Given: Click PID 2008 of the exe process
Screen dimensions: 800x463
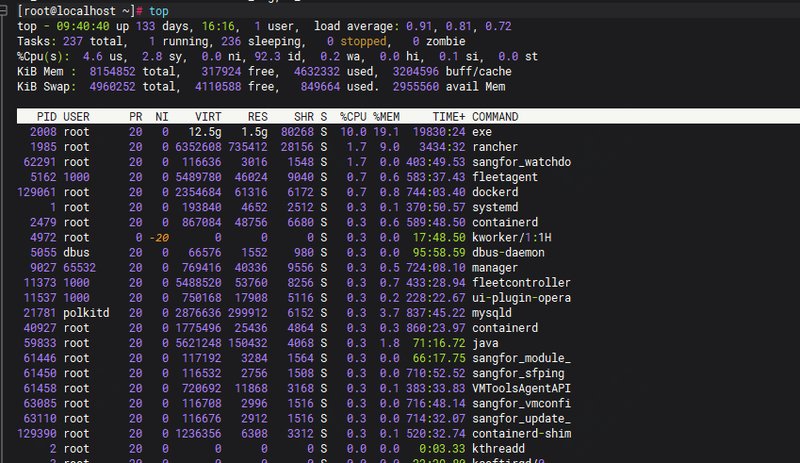Looking at the screenshot, I should tap(43, 131).
